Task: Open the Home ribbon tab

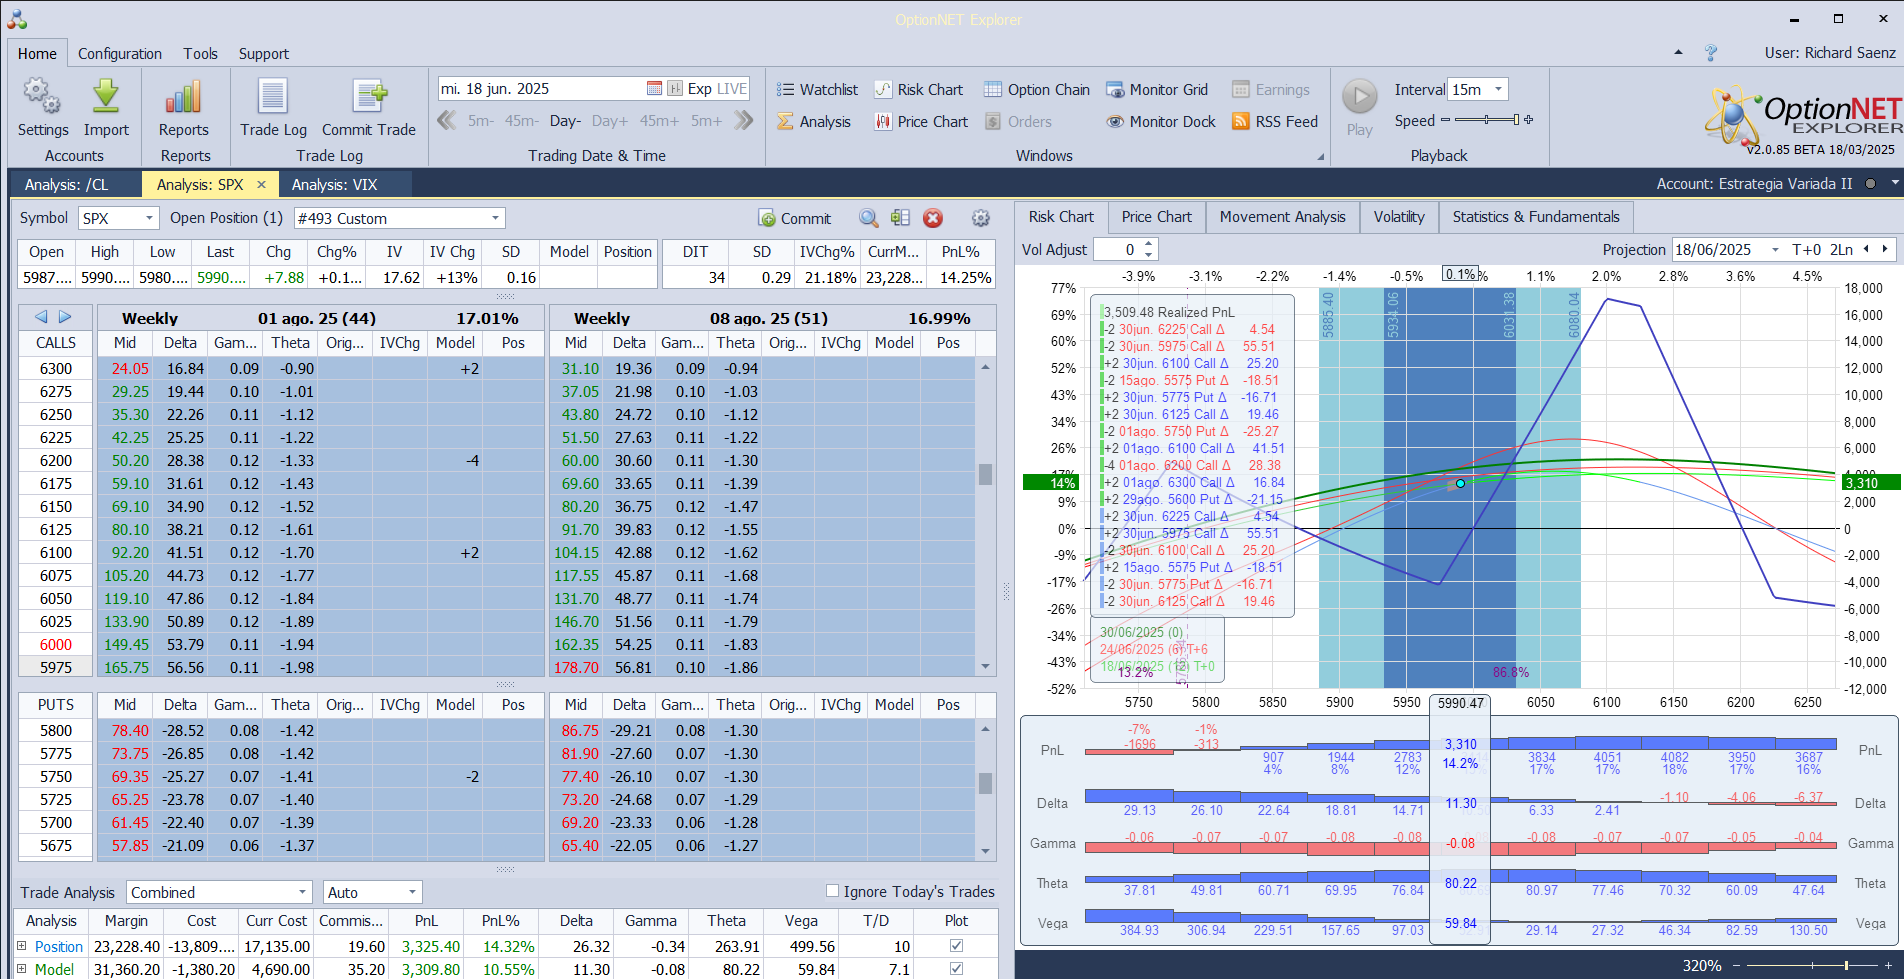Action: (37, 54)
